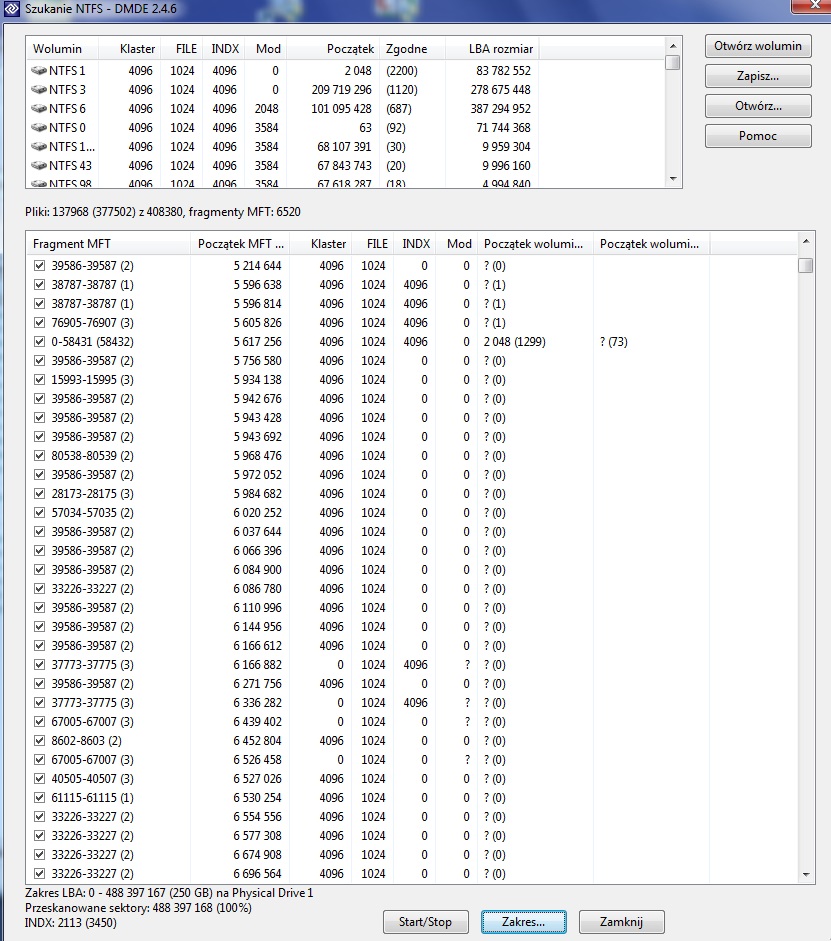Viewport: 831px width, 941px height.
Task: Close the window using the red X button
Action: (x=811, y=6)
